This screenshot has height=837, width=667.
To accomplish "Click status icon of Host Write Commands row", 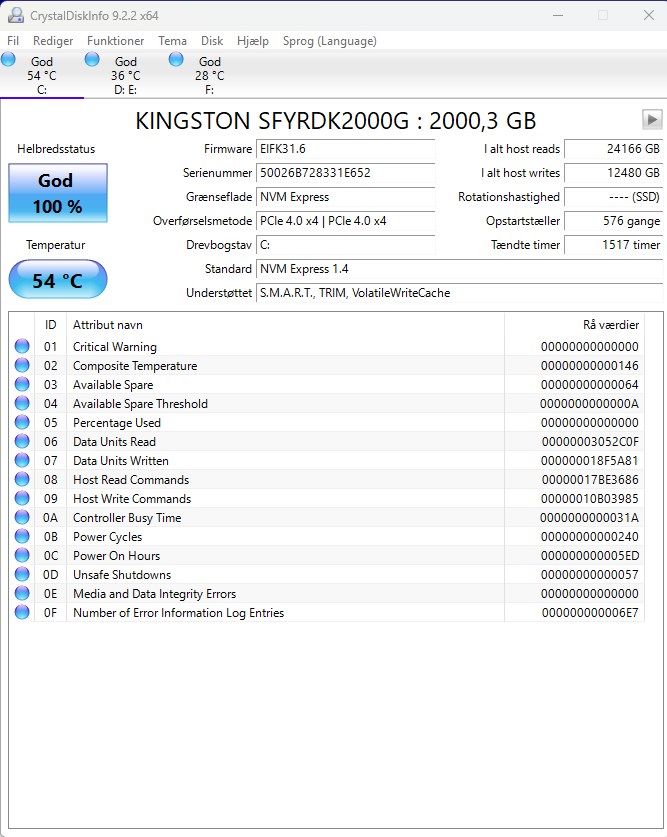I will 22,499.
